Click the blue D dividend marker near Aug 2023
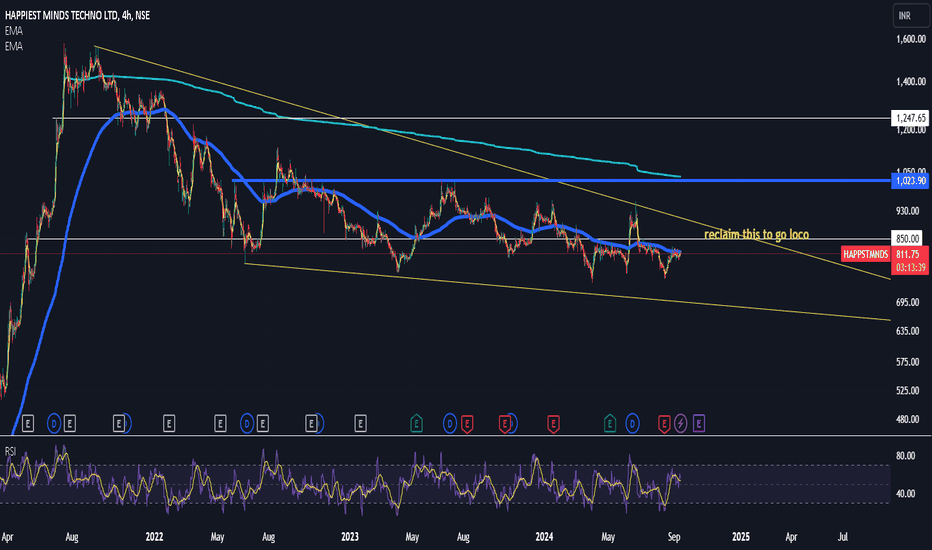Viewport: 932px width, 550px height. pyautogui.click(x=450, y=423)
